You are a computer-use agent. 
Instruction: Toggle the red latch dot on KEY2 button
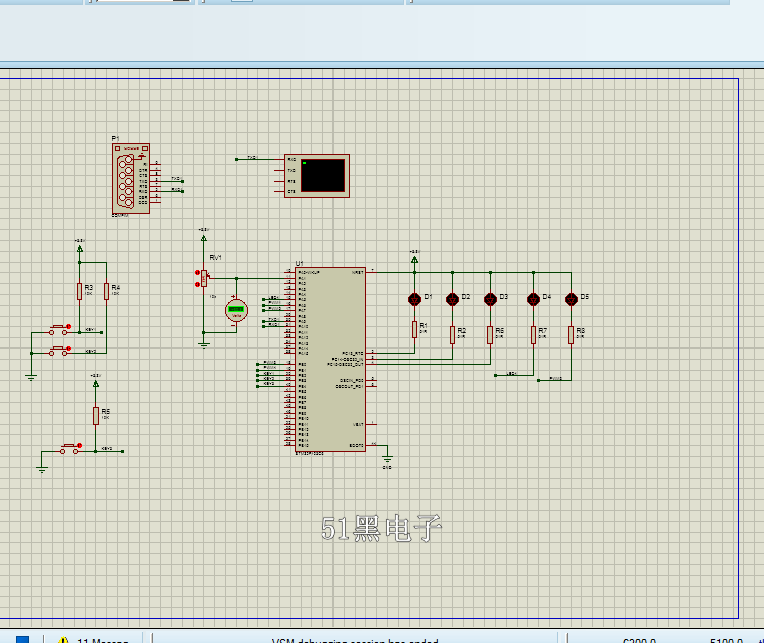click(69, 349)
